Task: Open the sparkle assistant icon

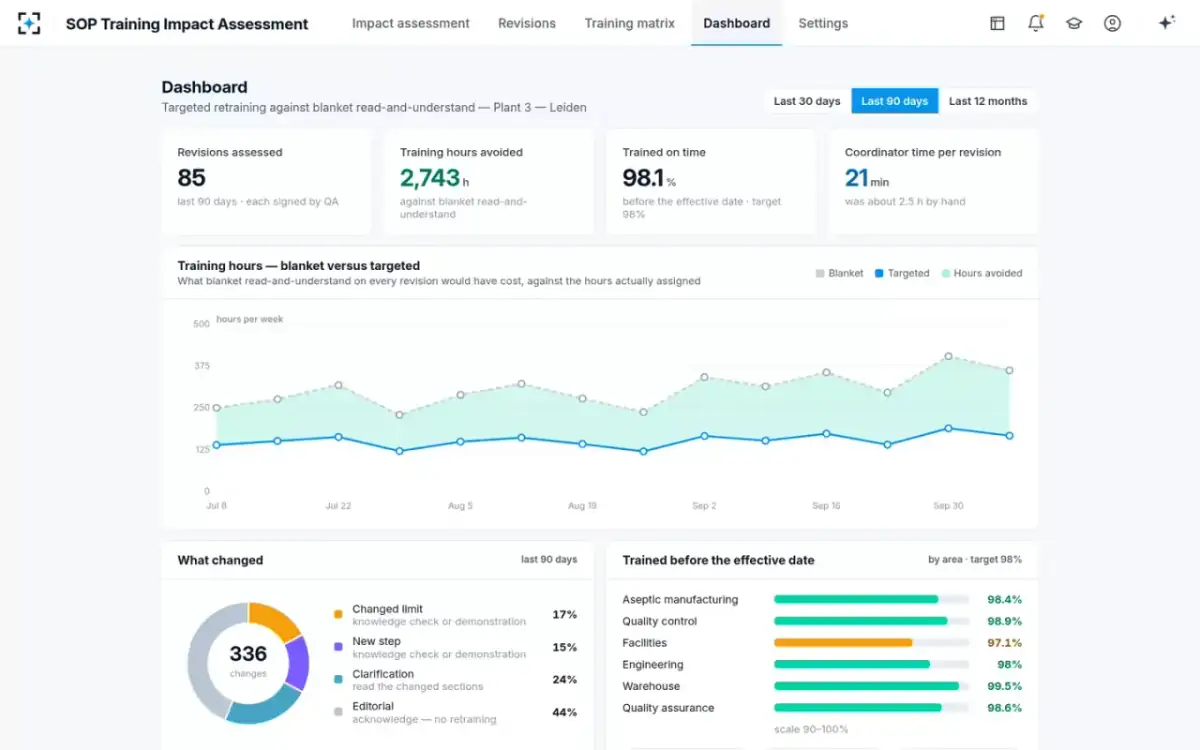Action: coord(1166,23)
